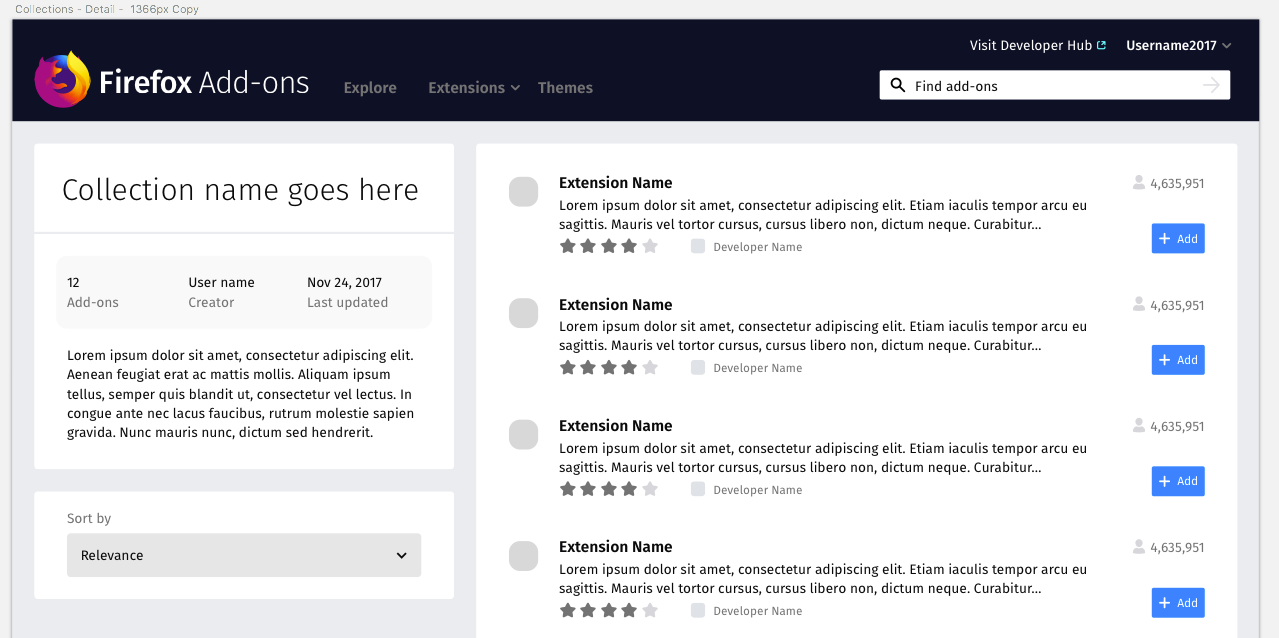Click the first extension's Developer Name
The image size is (1279, 638).
757,247
